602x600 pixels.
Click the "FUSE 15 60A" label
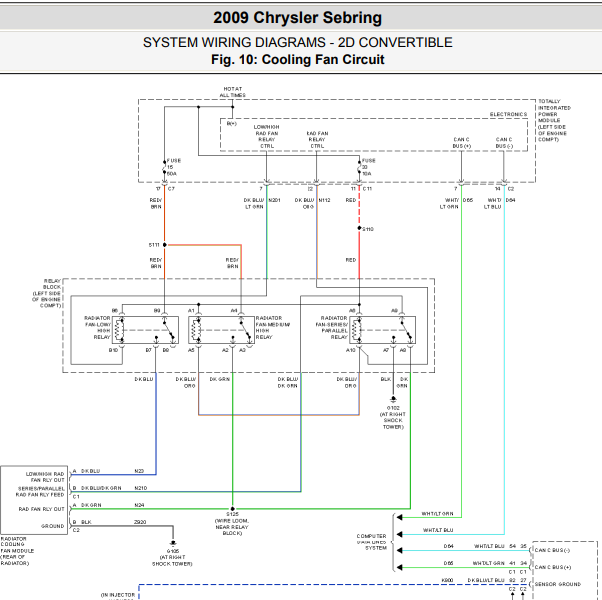pyautogui.click(x=173, y=167)
